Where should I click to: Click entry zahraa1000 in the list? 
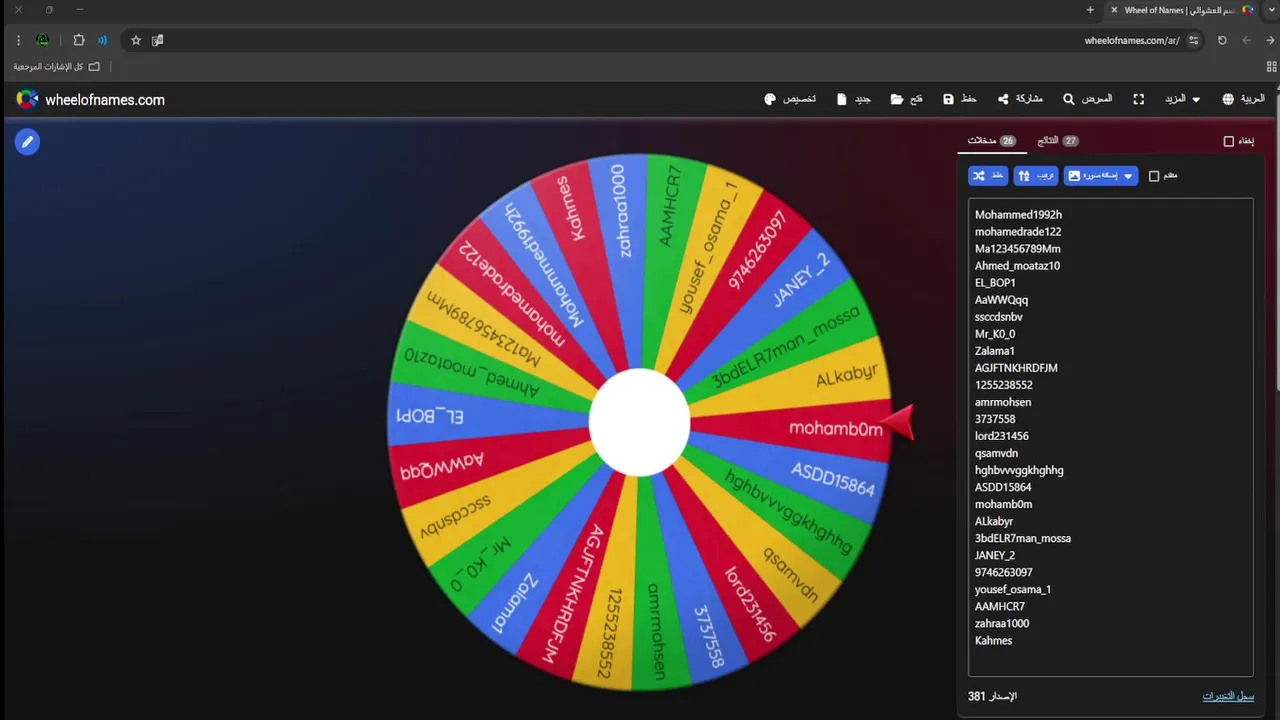[x=1002, y=623]
